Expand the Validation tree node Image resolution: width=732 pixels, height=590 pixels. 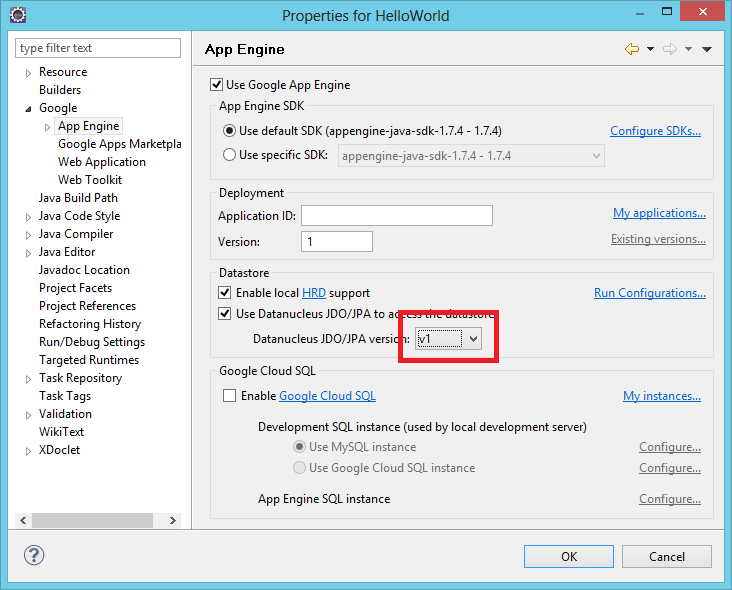pos(28,415)
